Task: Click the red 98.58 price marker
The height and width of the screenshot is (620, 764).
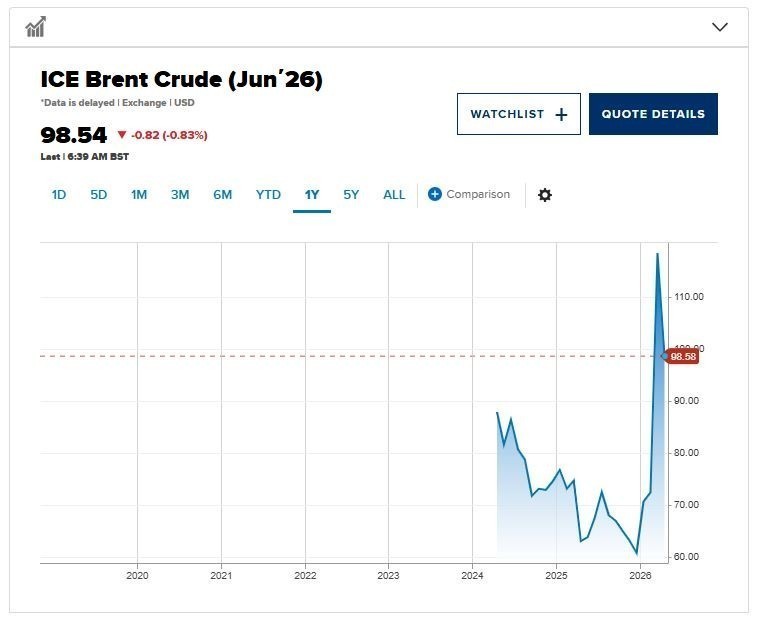Action: pyautogui.click(x=683, y=356)
